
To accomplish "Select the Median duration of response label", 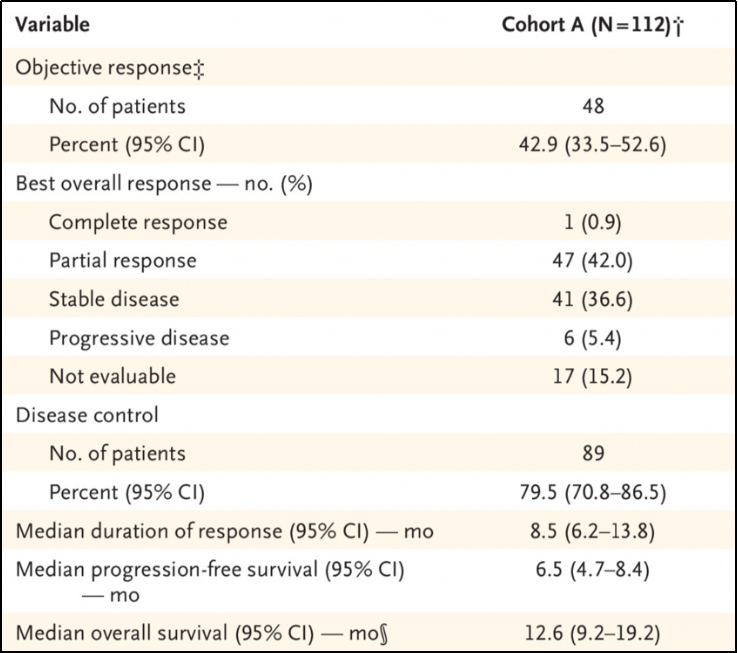I will pyautogui.click(x=224, y=531).
